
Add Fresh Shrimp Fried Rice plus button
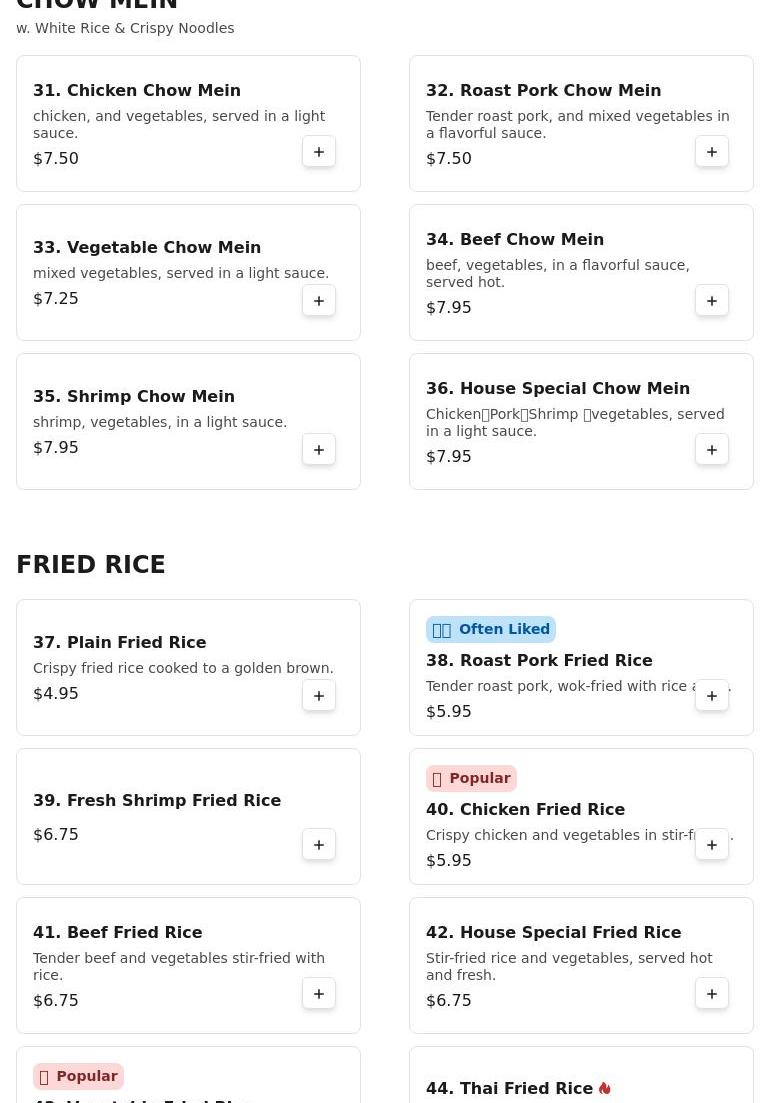[319, 845]
